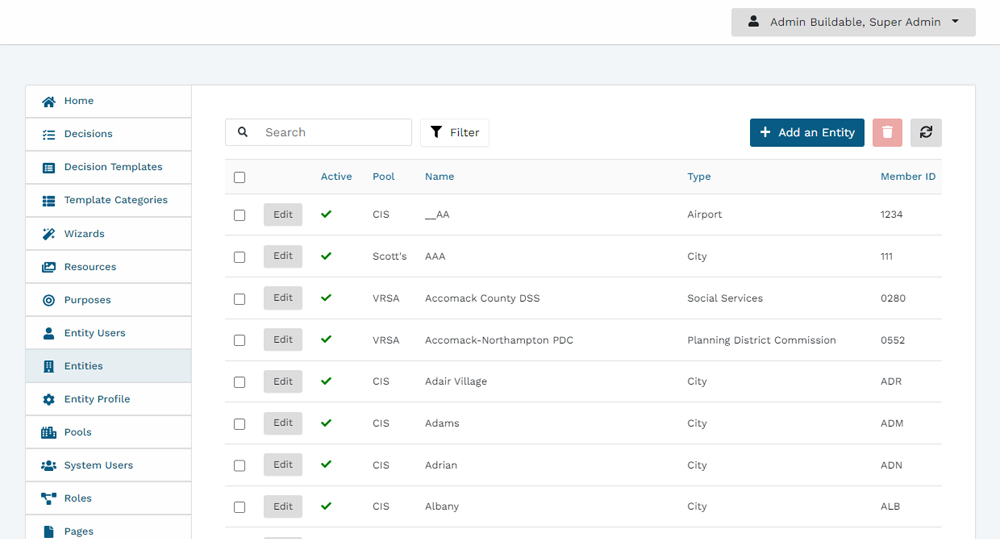The height and width of the screenshot is (539, 1000).
Task: Open the Admin Buildable user dropdown
Action: pos(853,22)
